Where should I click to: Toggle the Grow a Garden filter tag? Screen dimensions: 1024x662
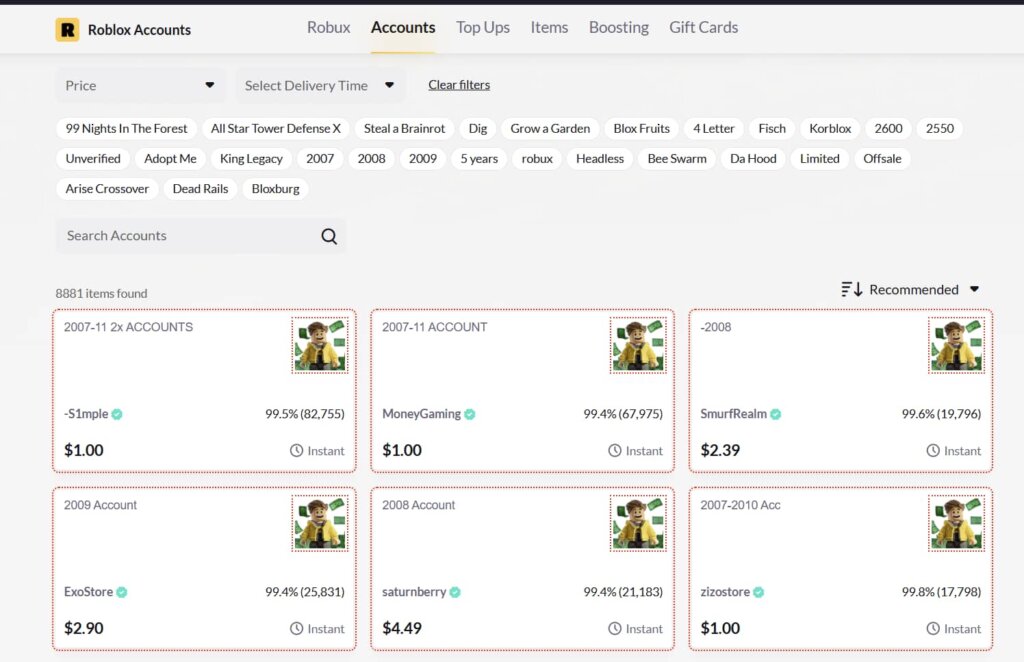pyautogui.click(x=550, y=129)
